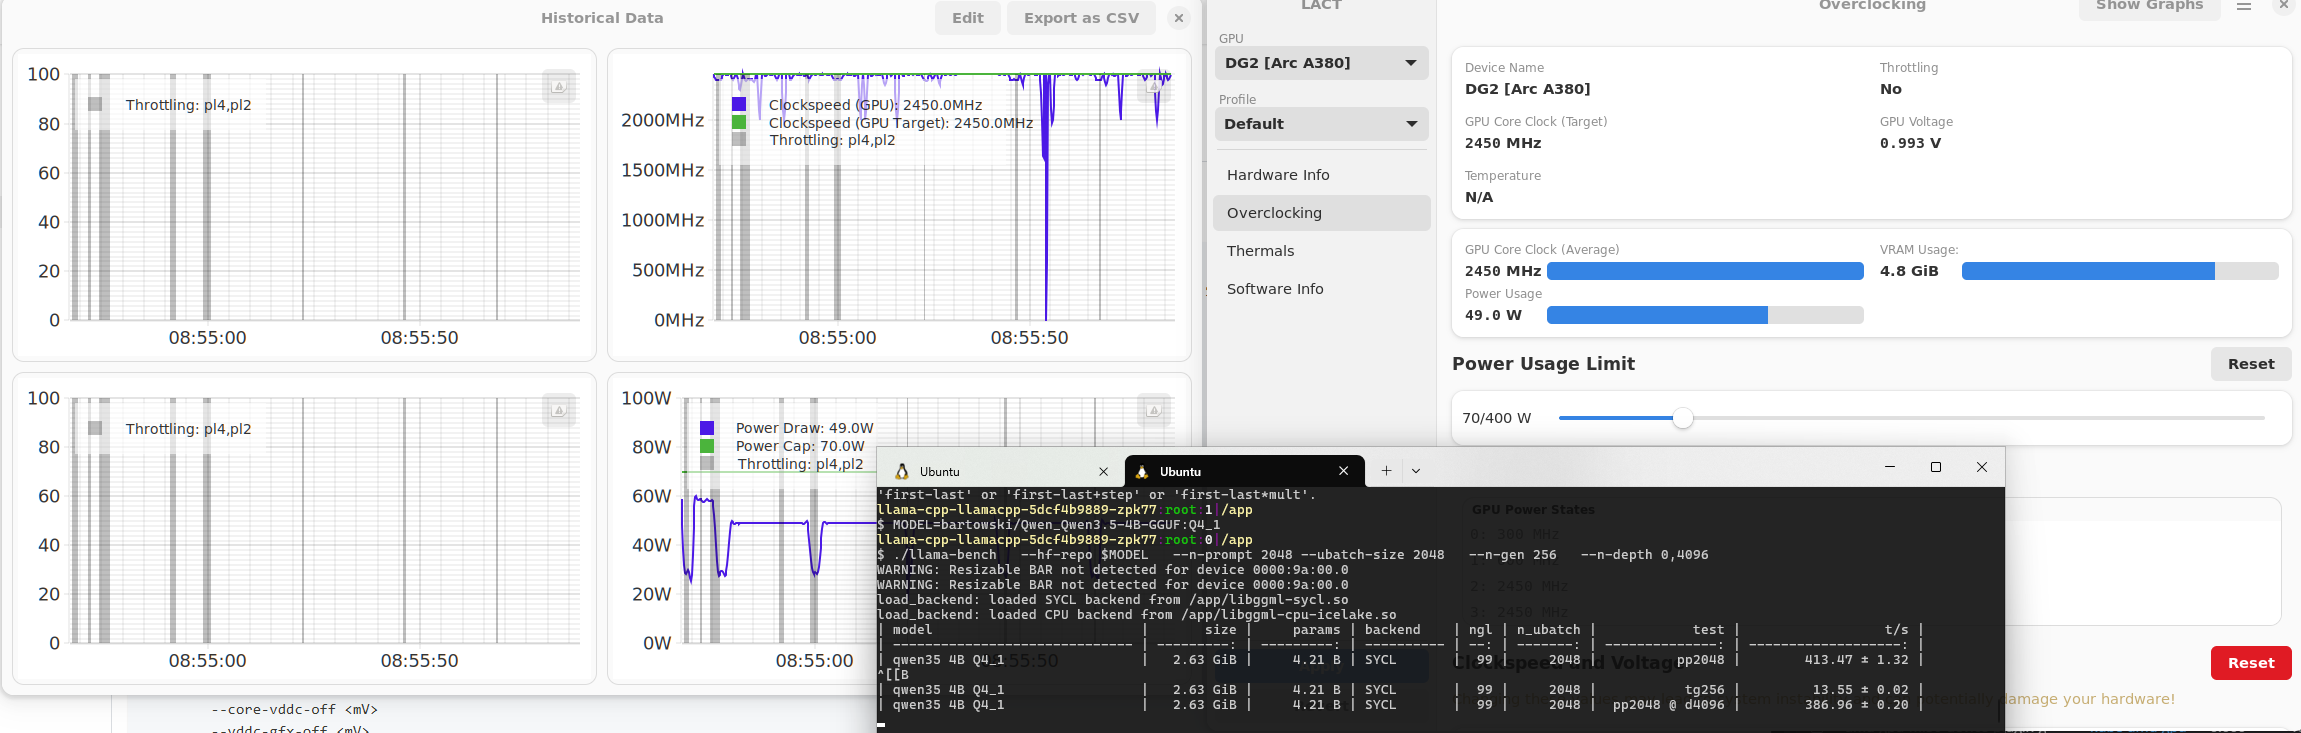The image size is (2301, 733).
Task: Click the Temperature value 'N/A'
Action: click(1479, 197)
